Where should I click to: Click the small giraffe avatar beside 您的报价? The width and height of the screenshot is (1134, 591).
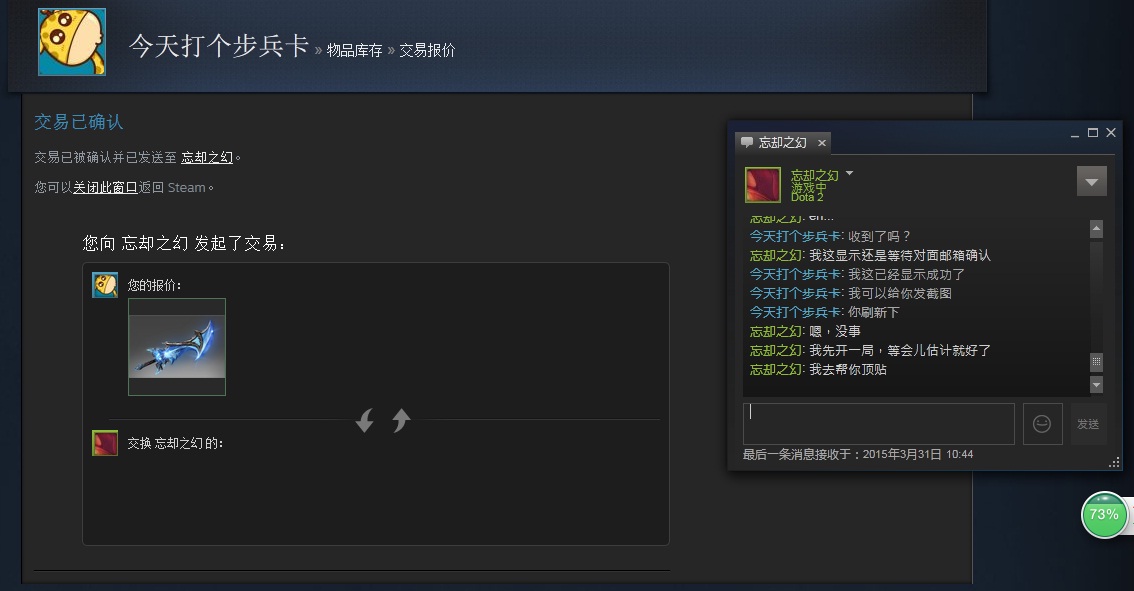click(105, 285)
